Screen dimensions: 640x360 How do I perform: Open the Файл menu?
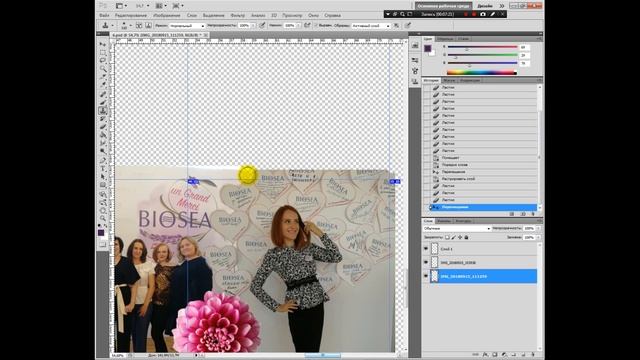104,15
